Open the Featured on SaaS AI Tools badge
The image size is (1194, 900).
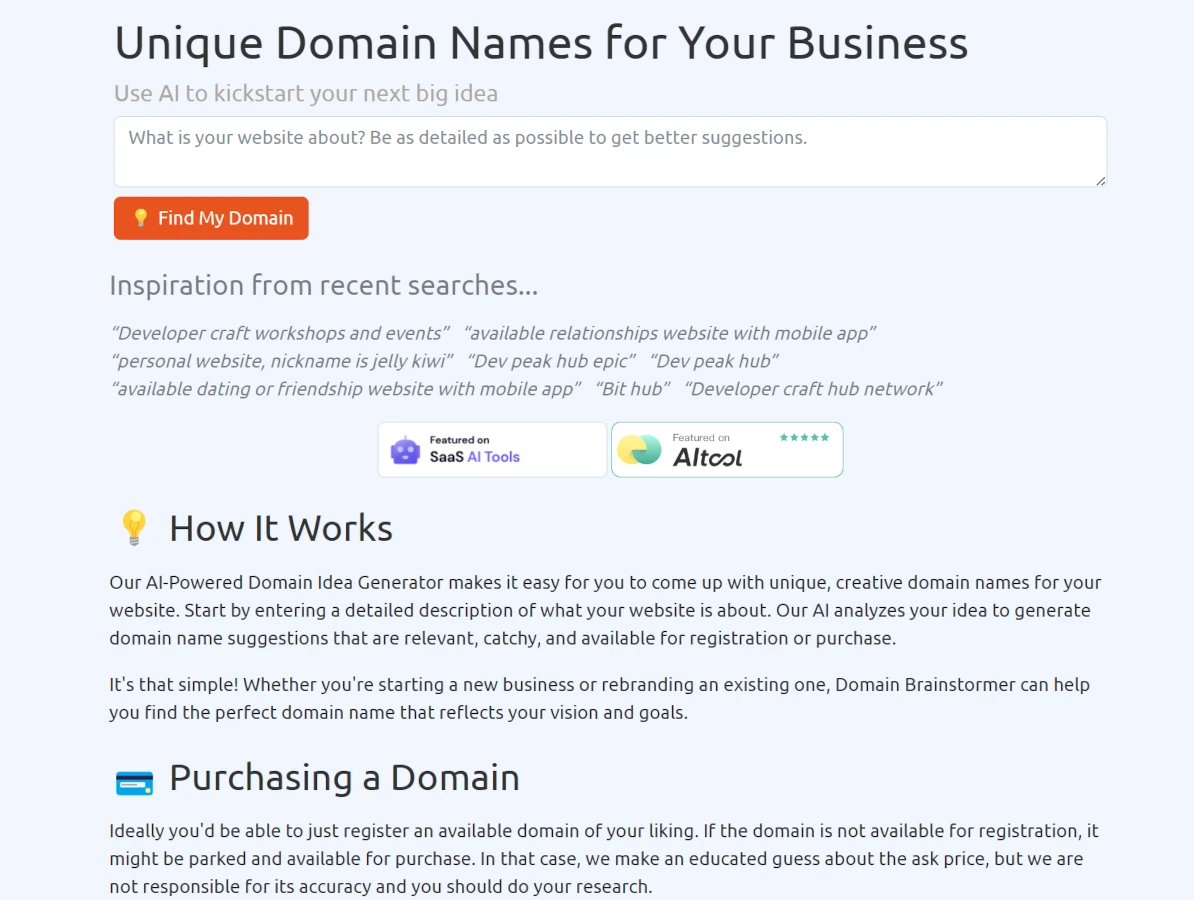(491, 449)
